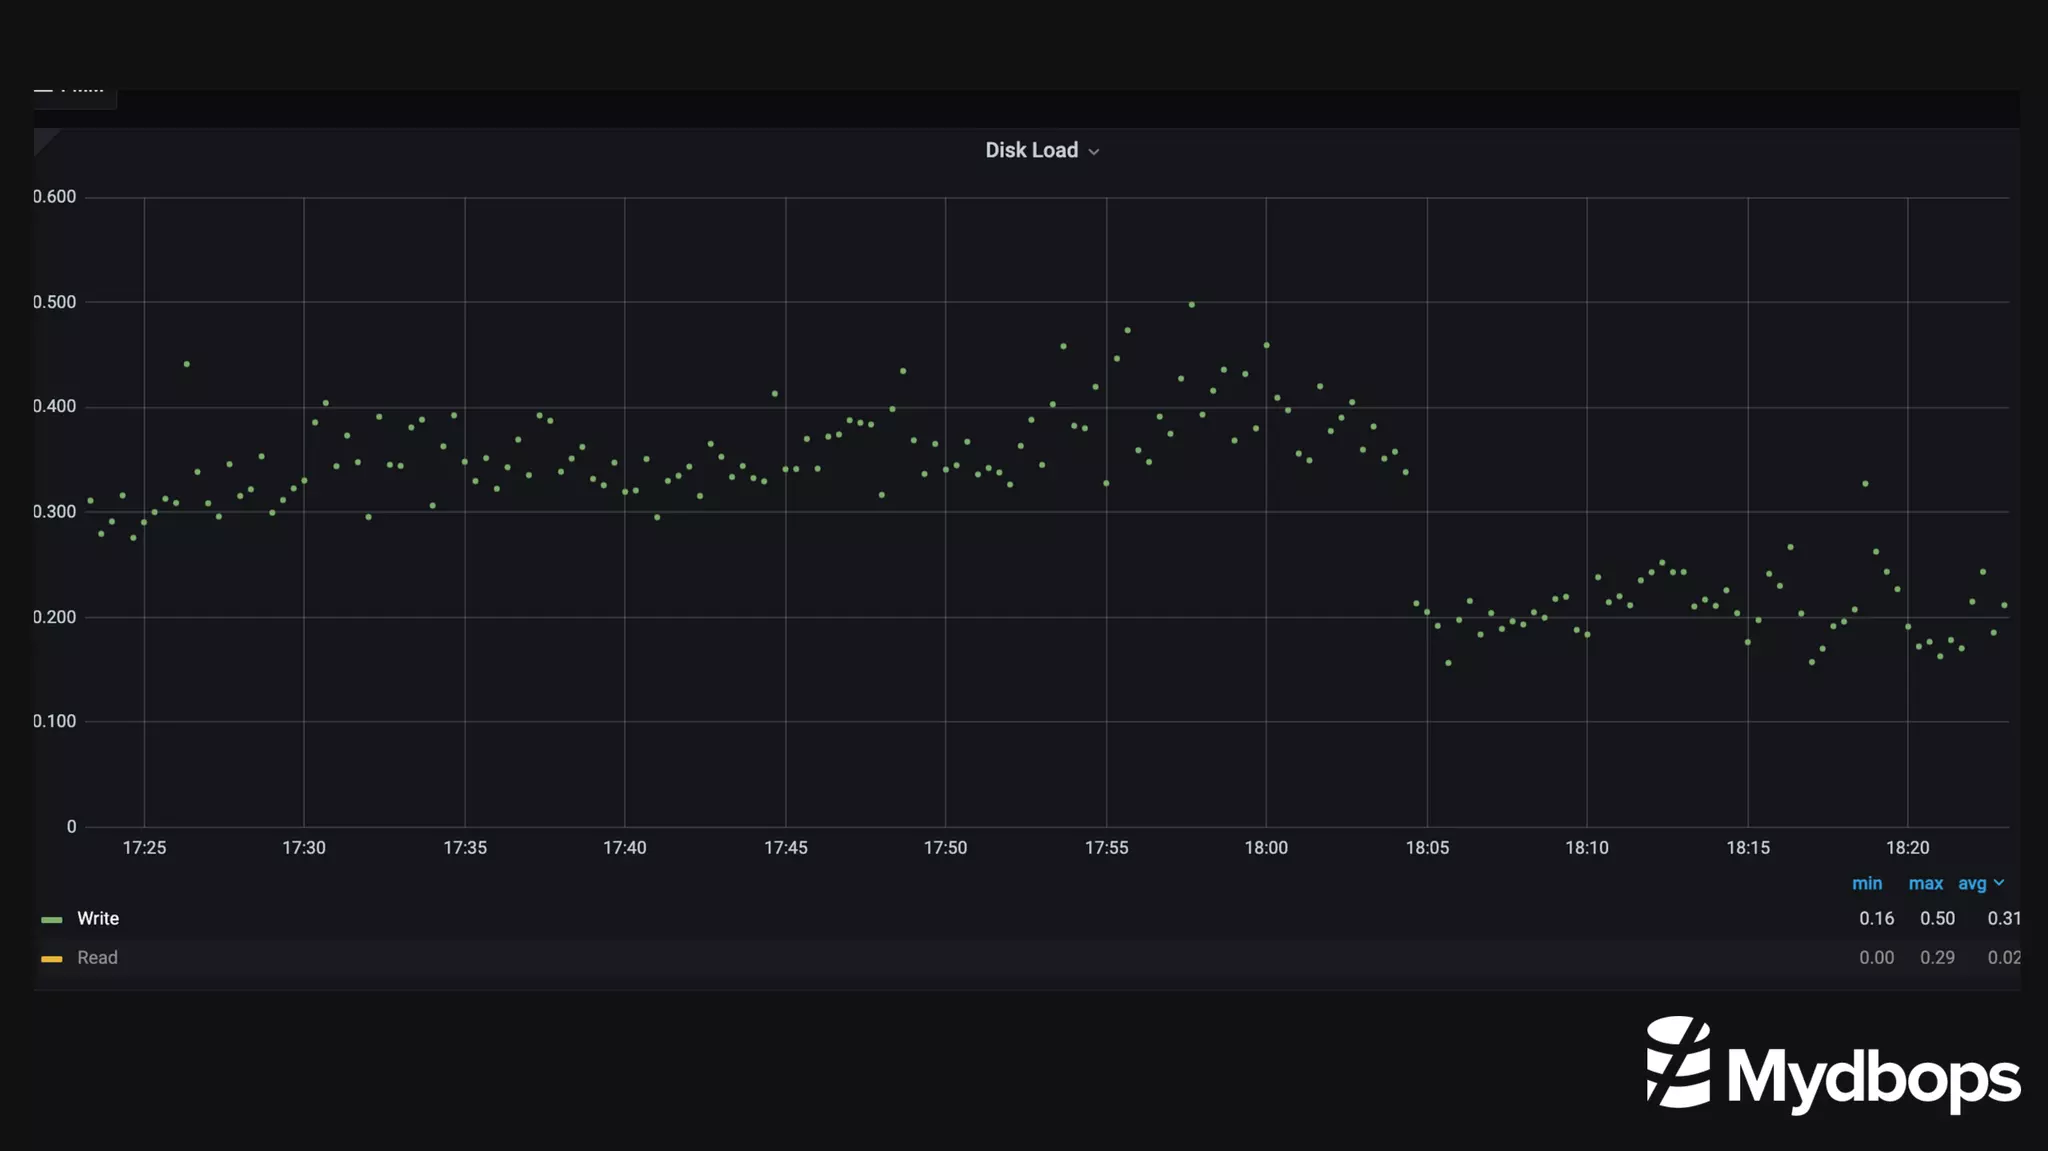Click the 17:25 time axis label
The image size is (2048, 1151).
[144, 848]
